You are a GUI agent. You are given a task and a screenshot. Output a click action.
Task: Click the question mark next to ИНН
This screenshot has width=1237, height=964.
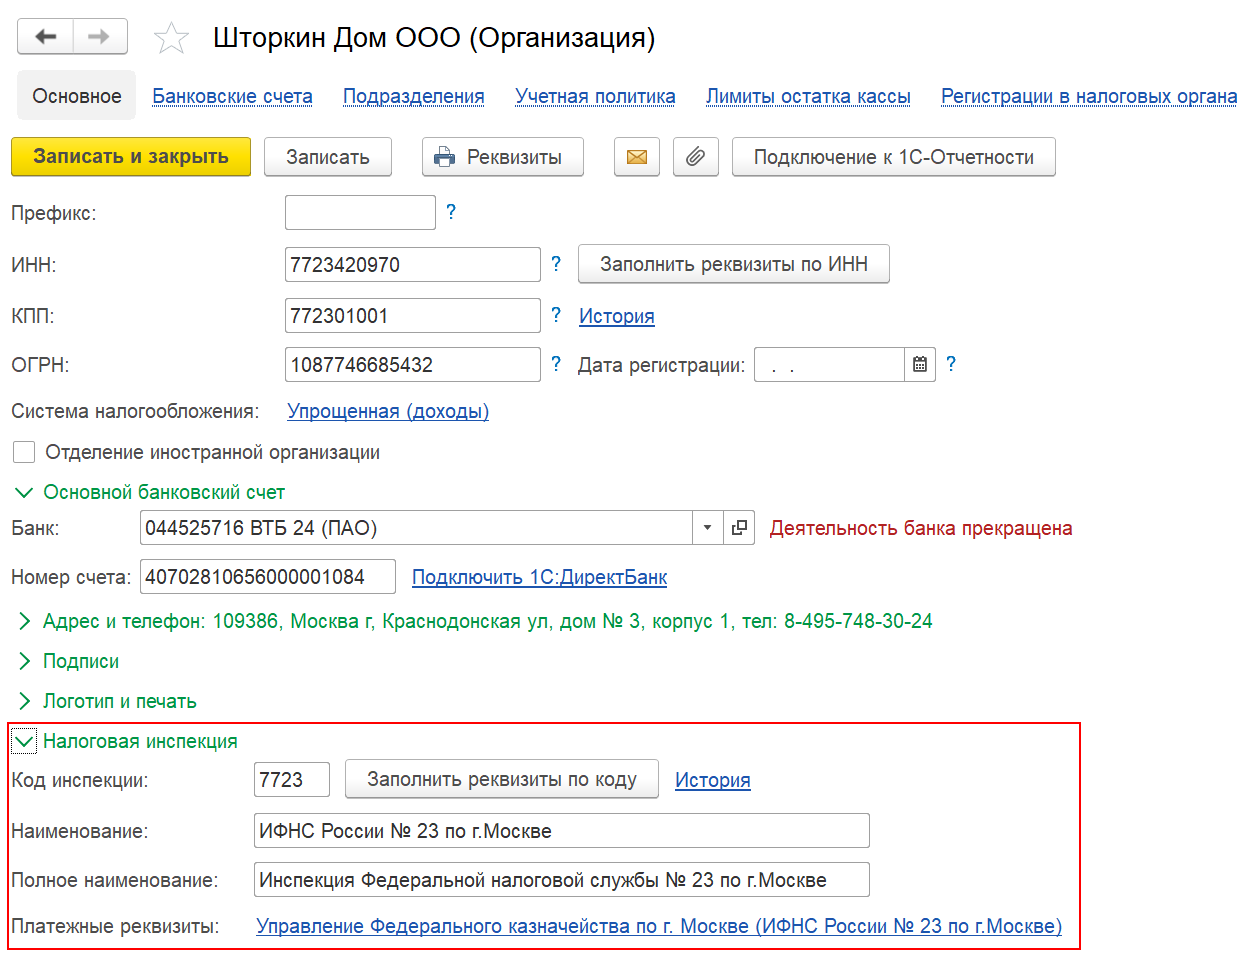point(556,264)
